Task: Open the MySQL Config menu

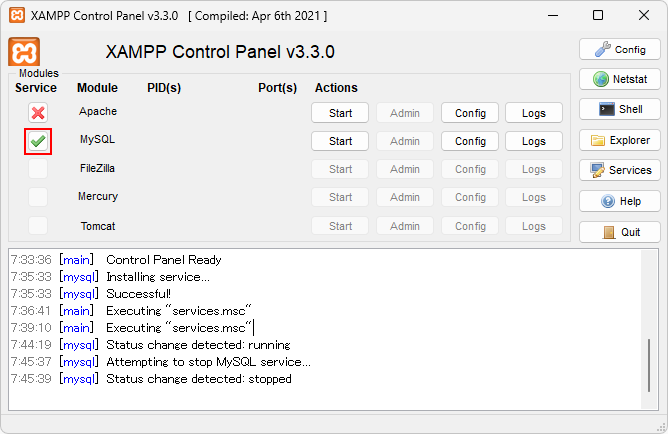Action: click(470, 141)
